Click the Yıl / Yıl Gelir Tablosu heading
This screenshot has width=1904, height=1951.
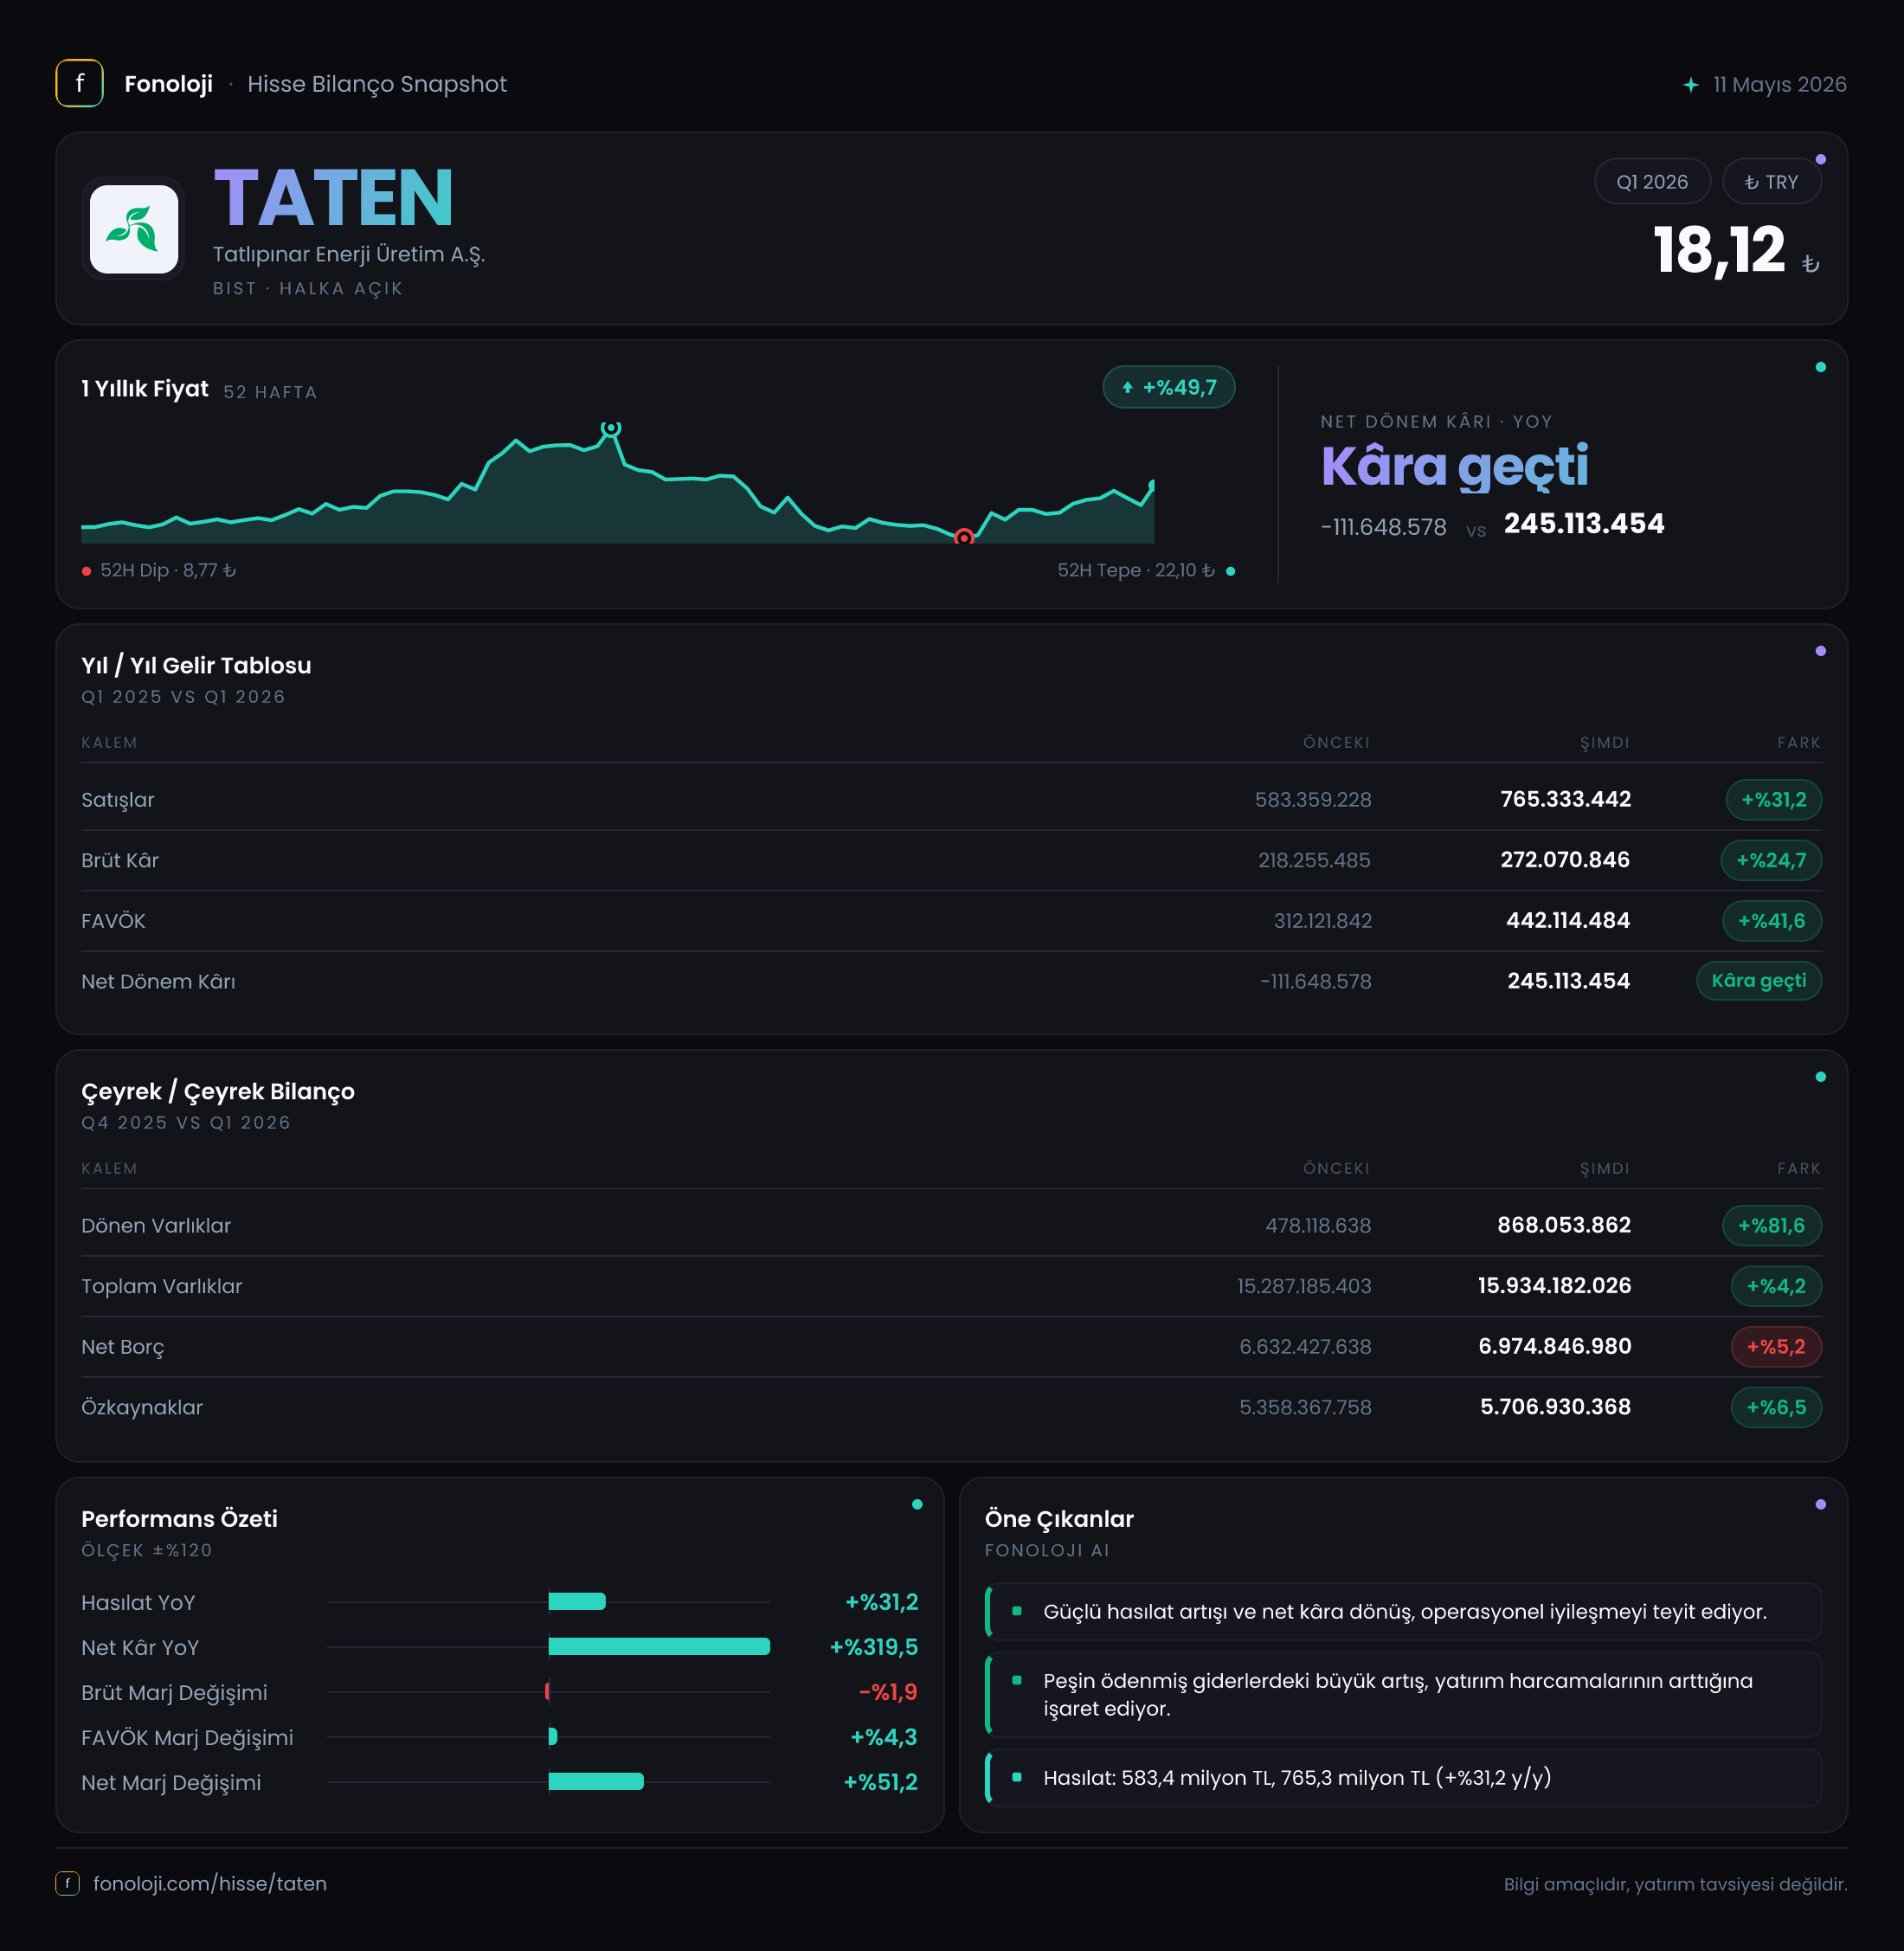pyautogui.click(x=196, y=666)
